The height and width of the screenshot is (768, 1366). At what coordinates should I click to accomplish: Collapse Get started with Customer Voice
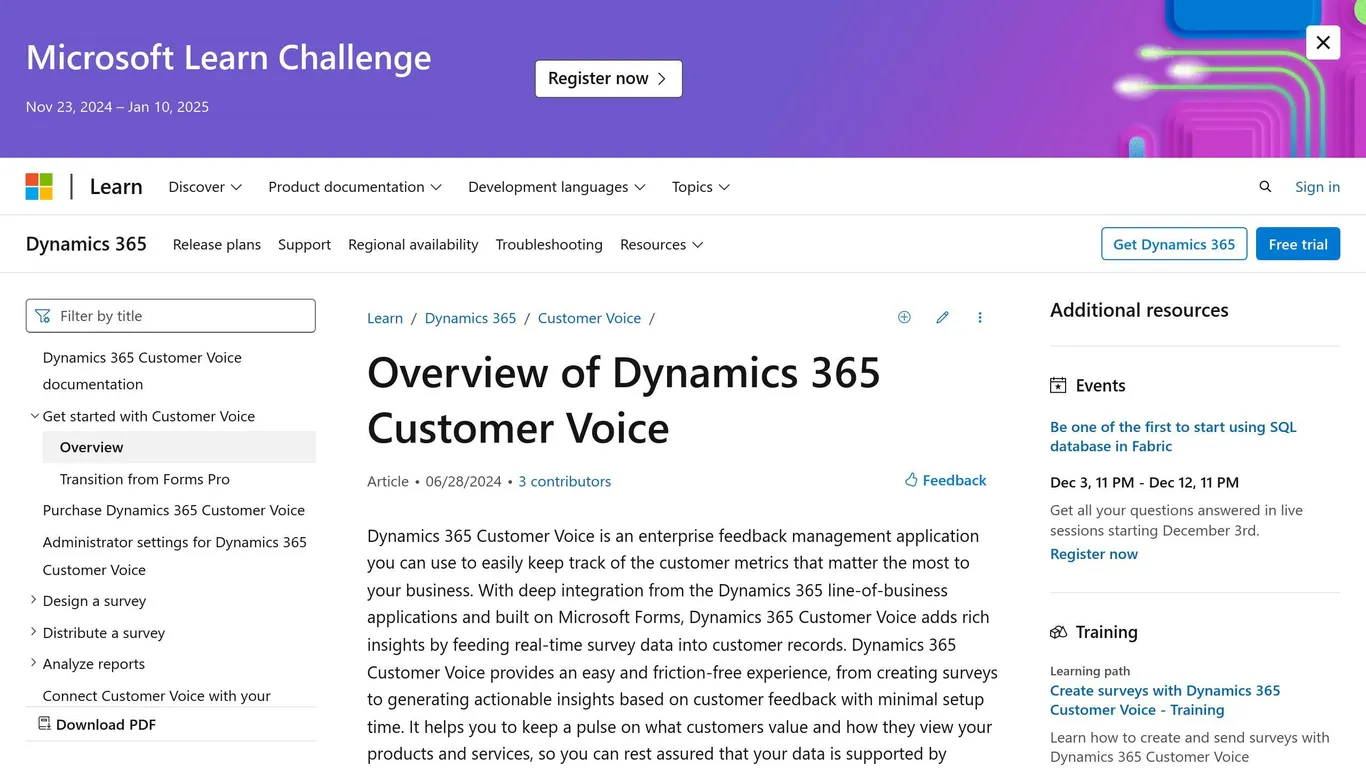coord(35,416)
